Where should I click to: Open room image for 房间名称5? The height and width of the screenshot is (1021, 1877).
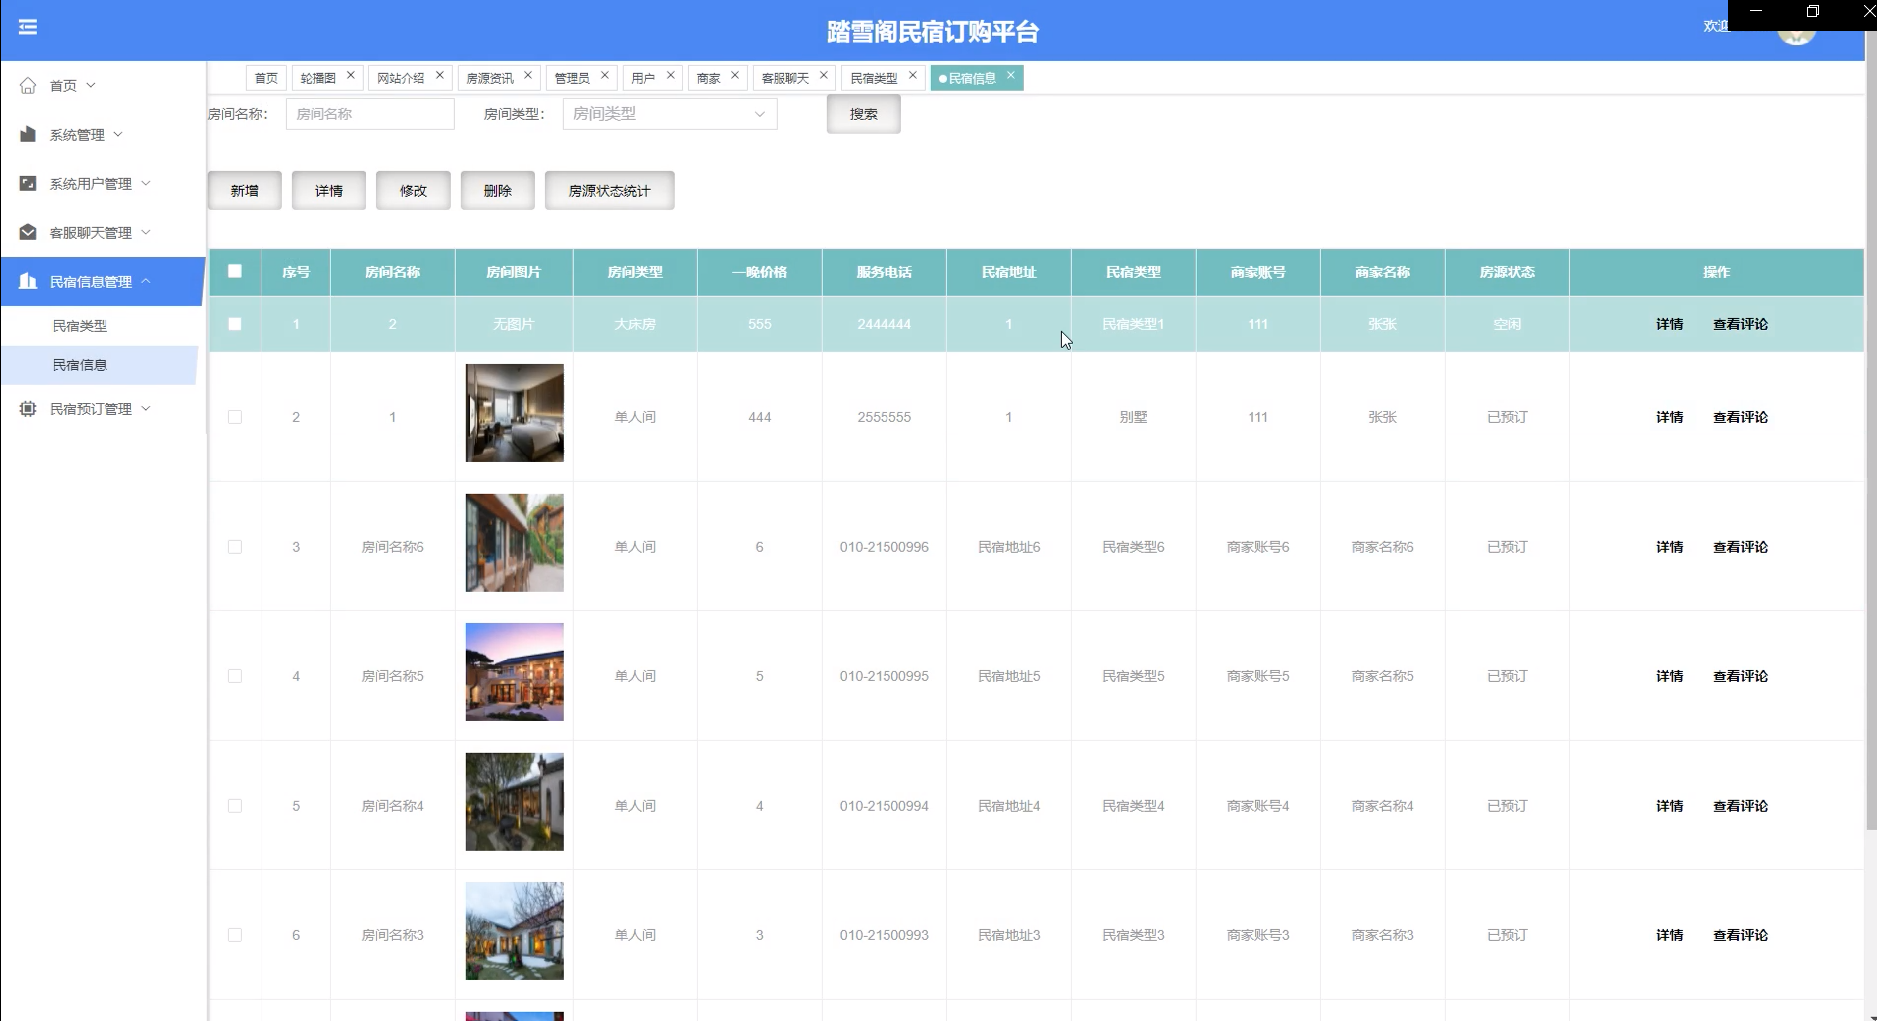(515, 672)
